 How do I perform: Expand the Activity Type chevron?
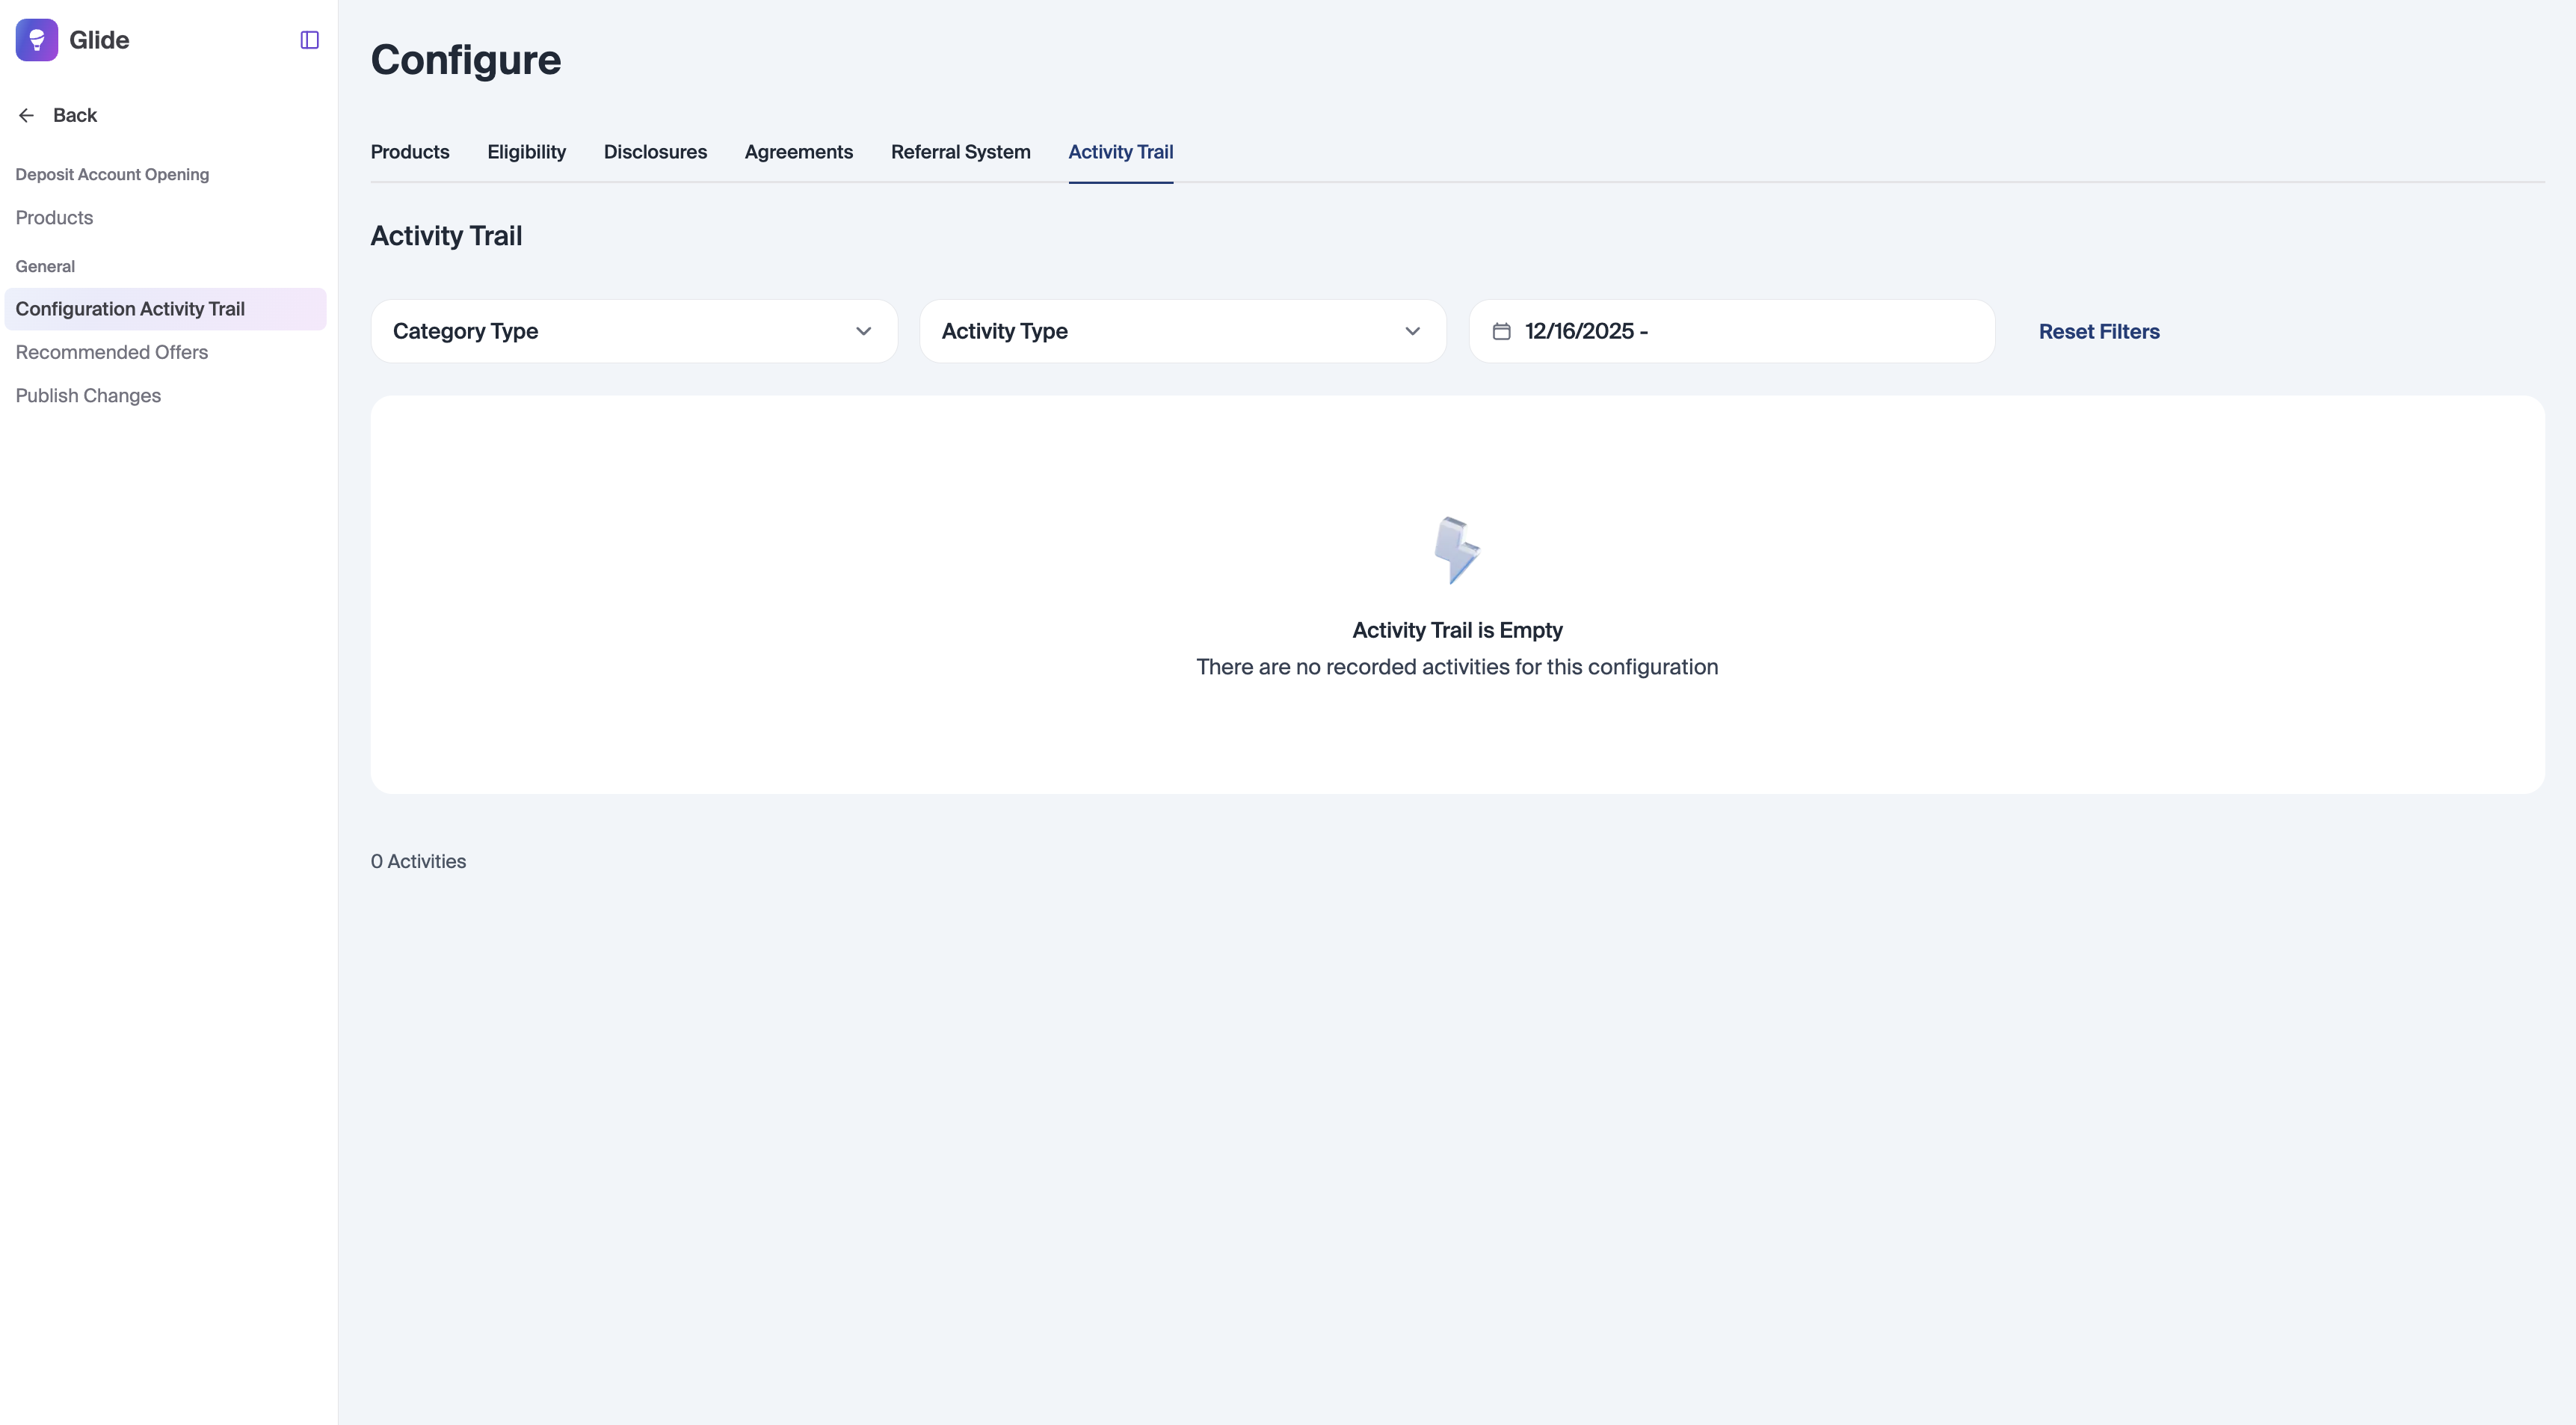point(1412,331)
